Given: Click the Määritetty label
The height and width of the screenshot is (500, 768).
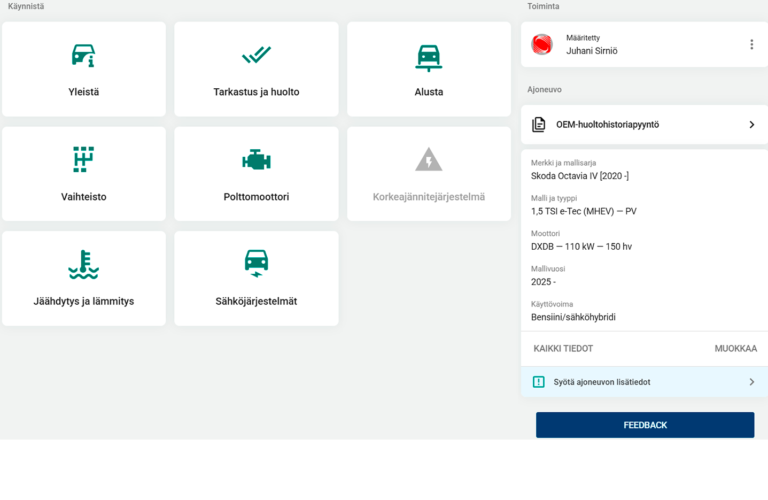Looking at the screenshot, I should click(583, 38).
